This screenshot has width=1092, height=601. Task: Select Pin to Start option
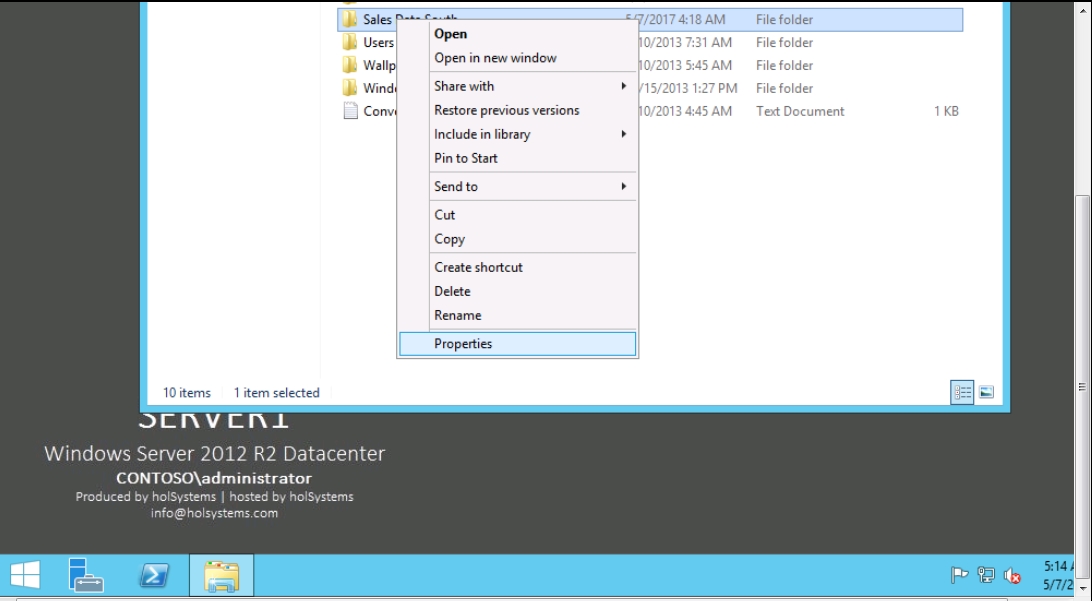(x=466, y=158)
